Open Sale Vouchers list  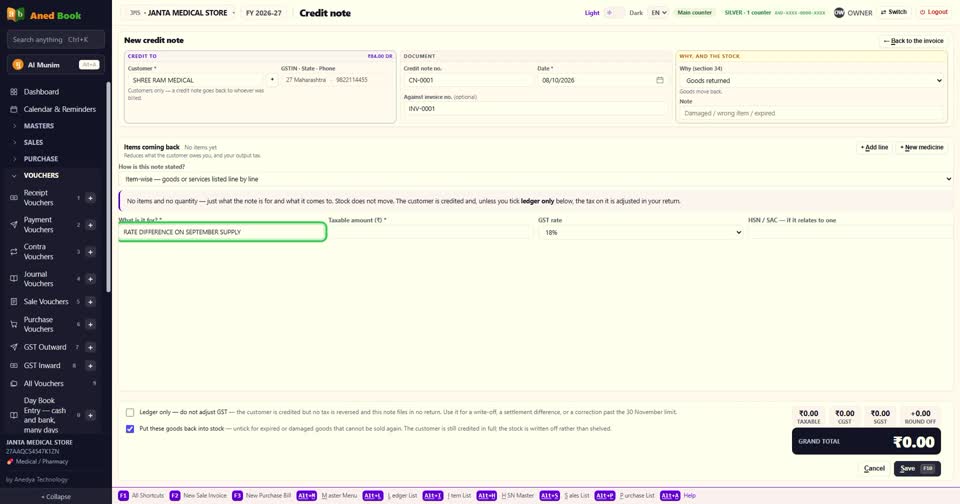click(46, 301)
